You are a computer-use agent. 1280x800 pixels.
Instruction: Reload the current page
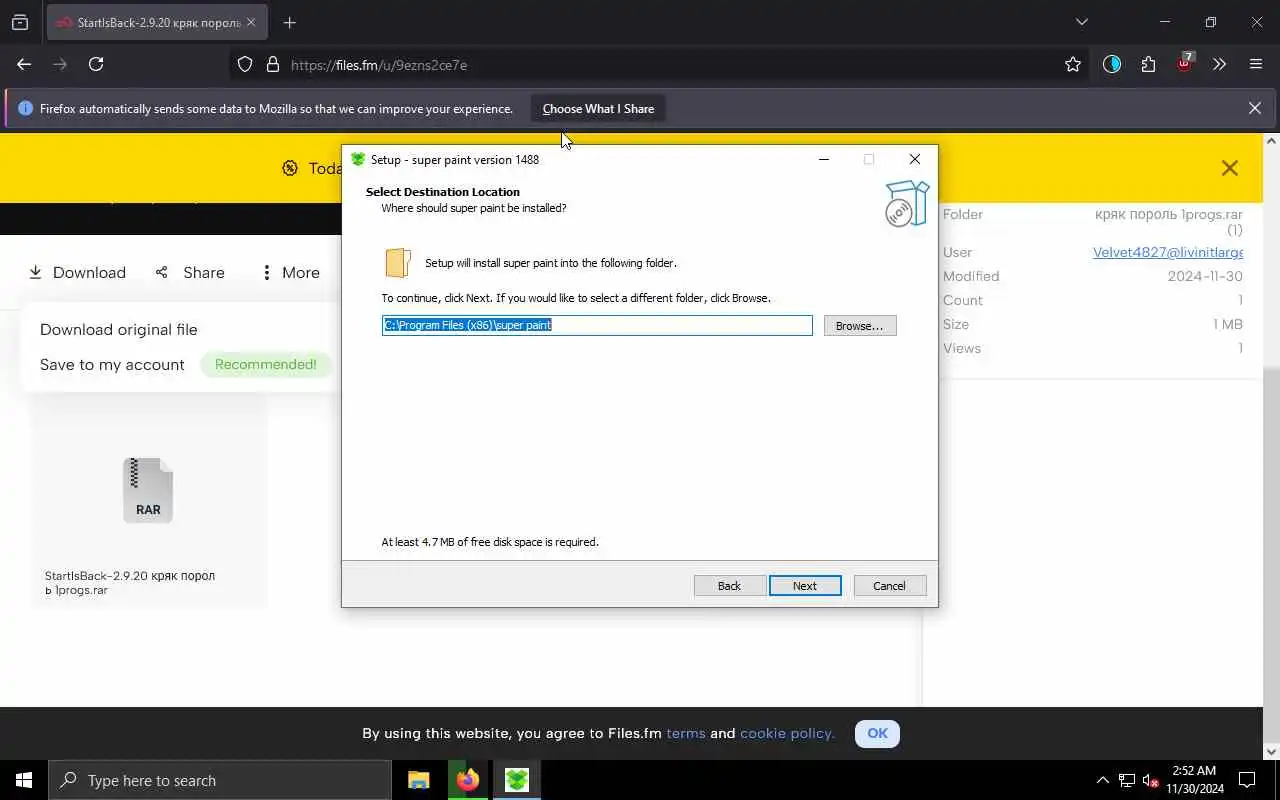(x=96, y=64)
